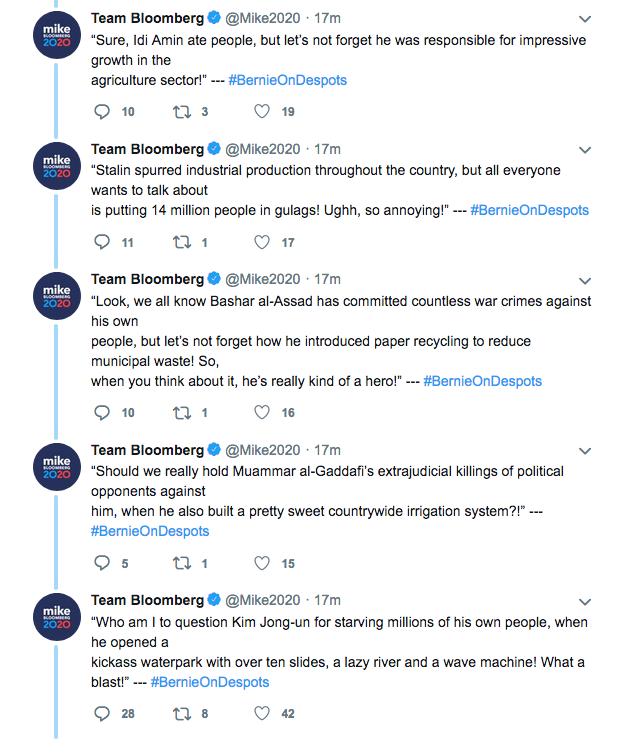Screen dimensions: 621x740
Task: Like the Kim Jong-un waterpark tweet
Action: click(x=262, y=714)
